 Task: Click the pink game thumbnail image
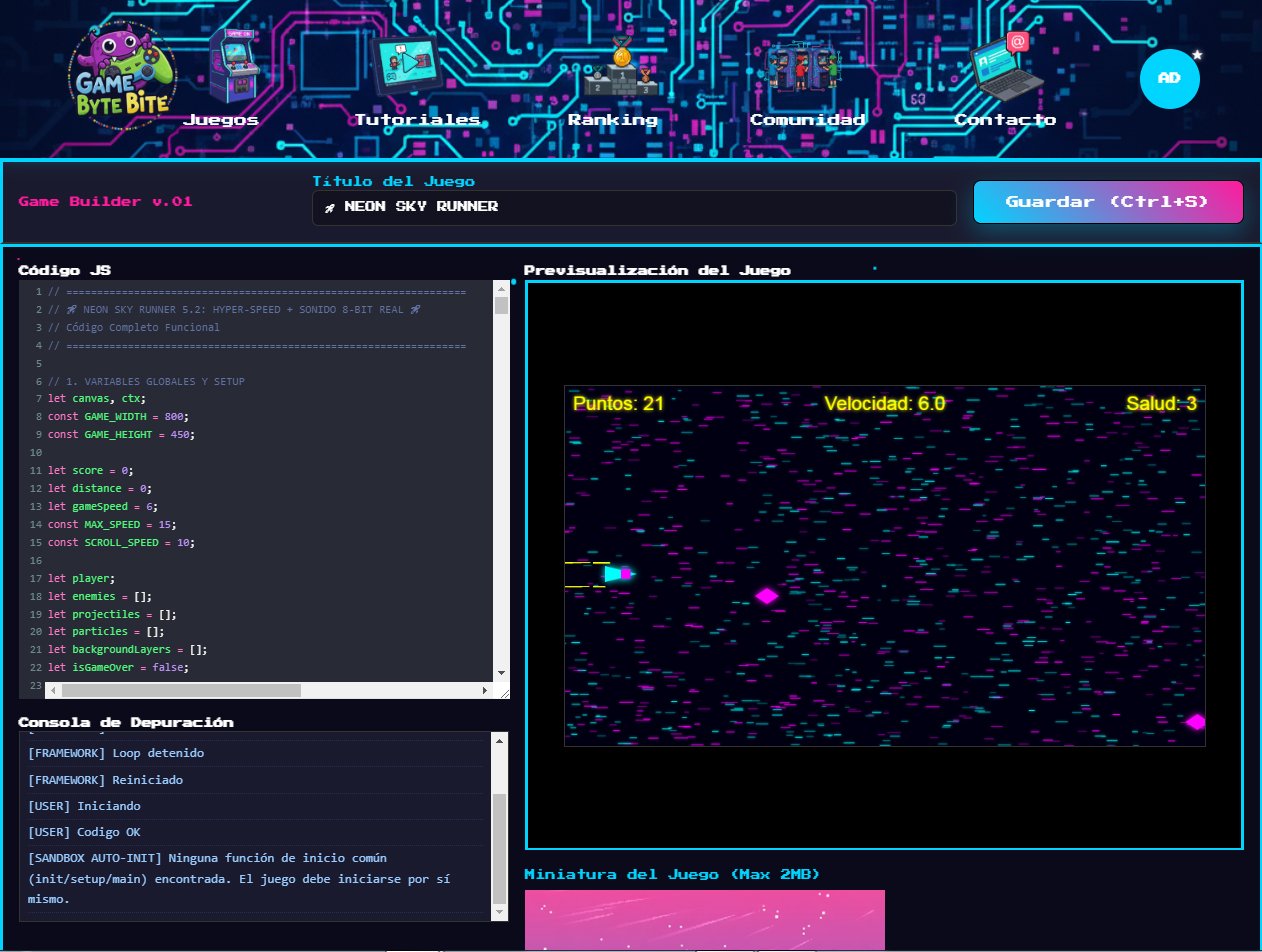(704, 920)
